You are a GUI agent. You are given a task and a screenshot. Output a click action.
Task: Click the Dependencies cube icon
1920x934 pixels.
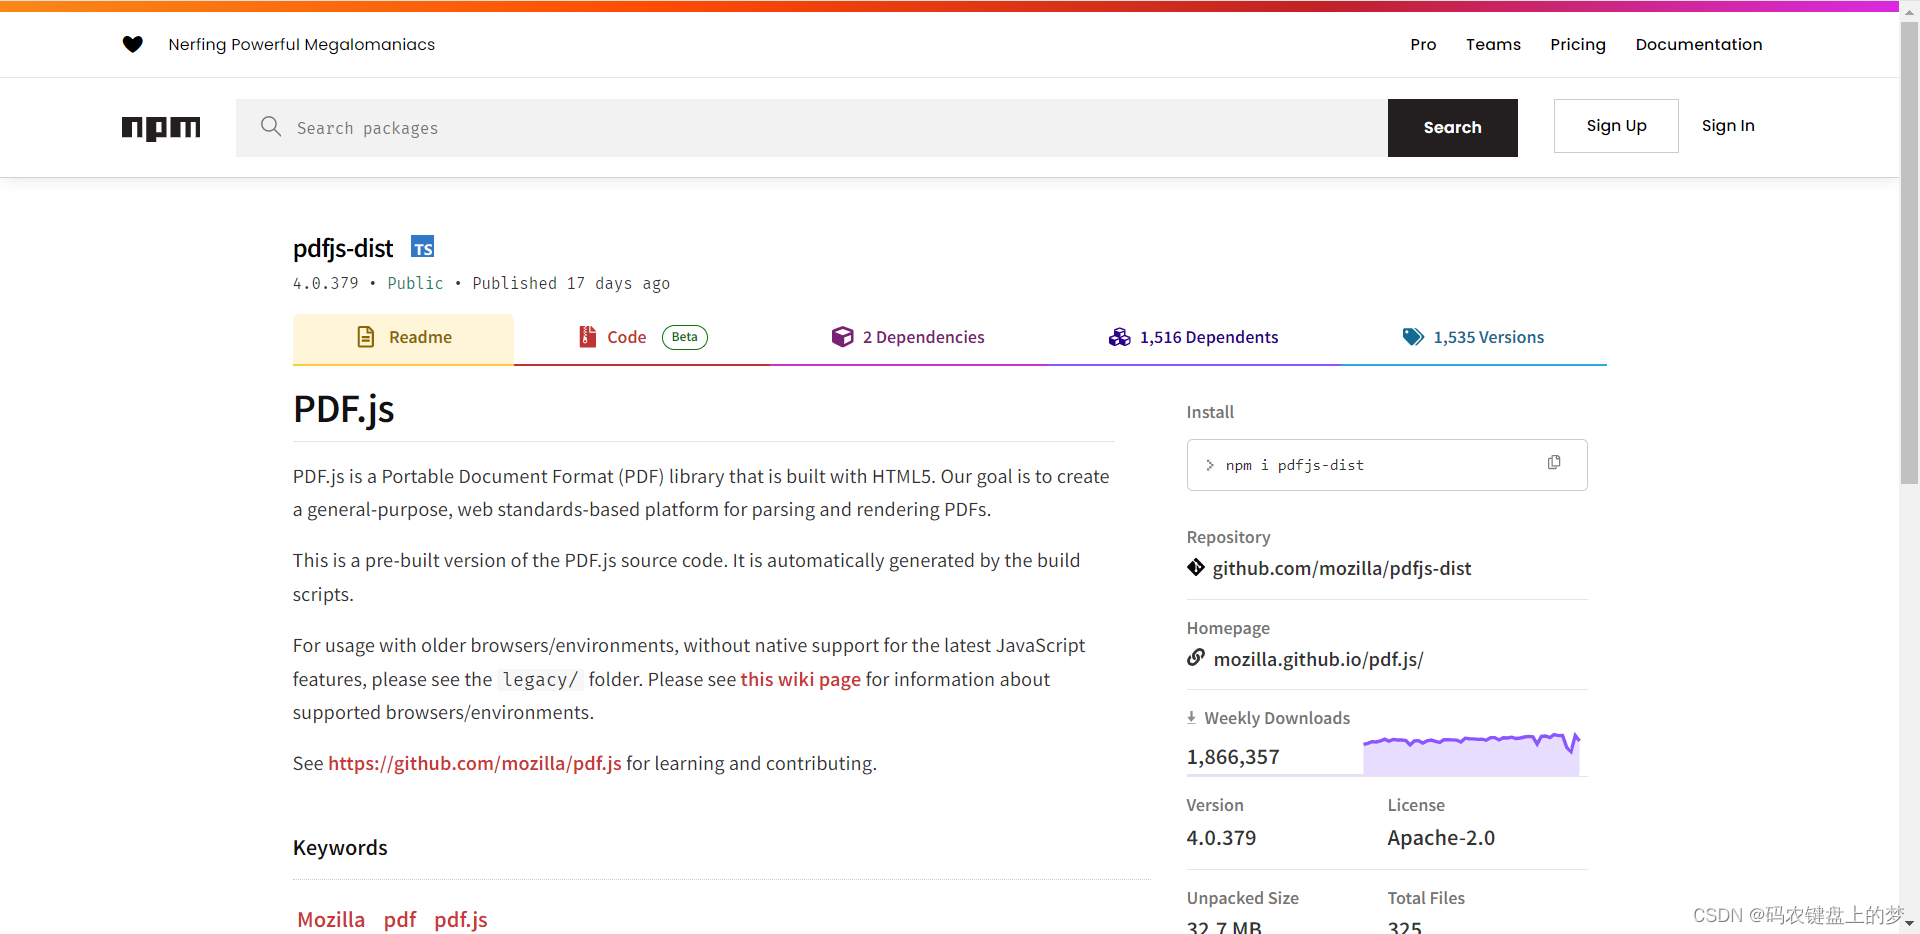(842, 337)
